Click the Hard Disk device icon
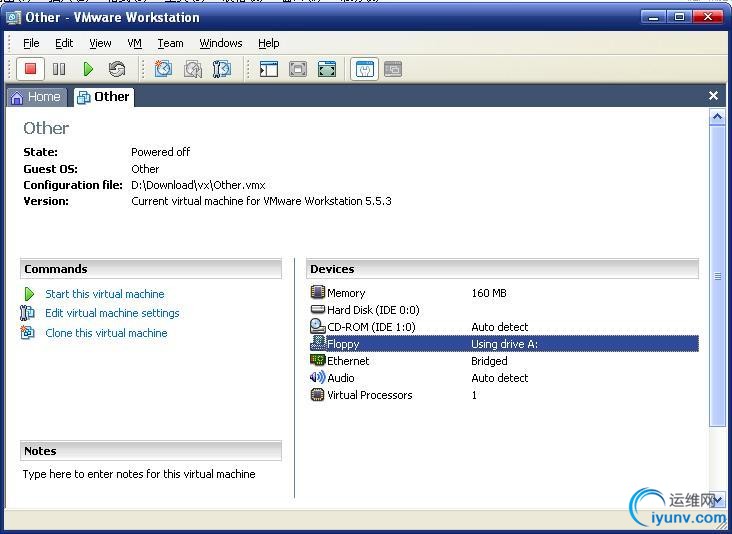The width and height of the screenshot is (732, 534). 317,309
